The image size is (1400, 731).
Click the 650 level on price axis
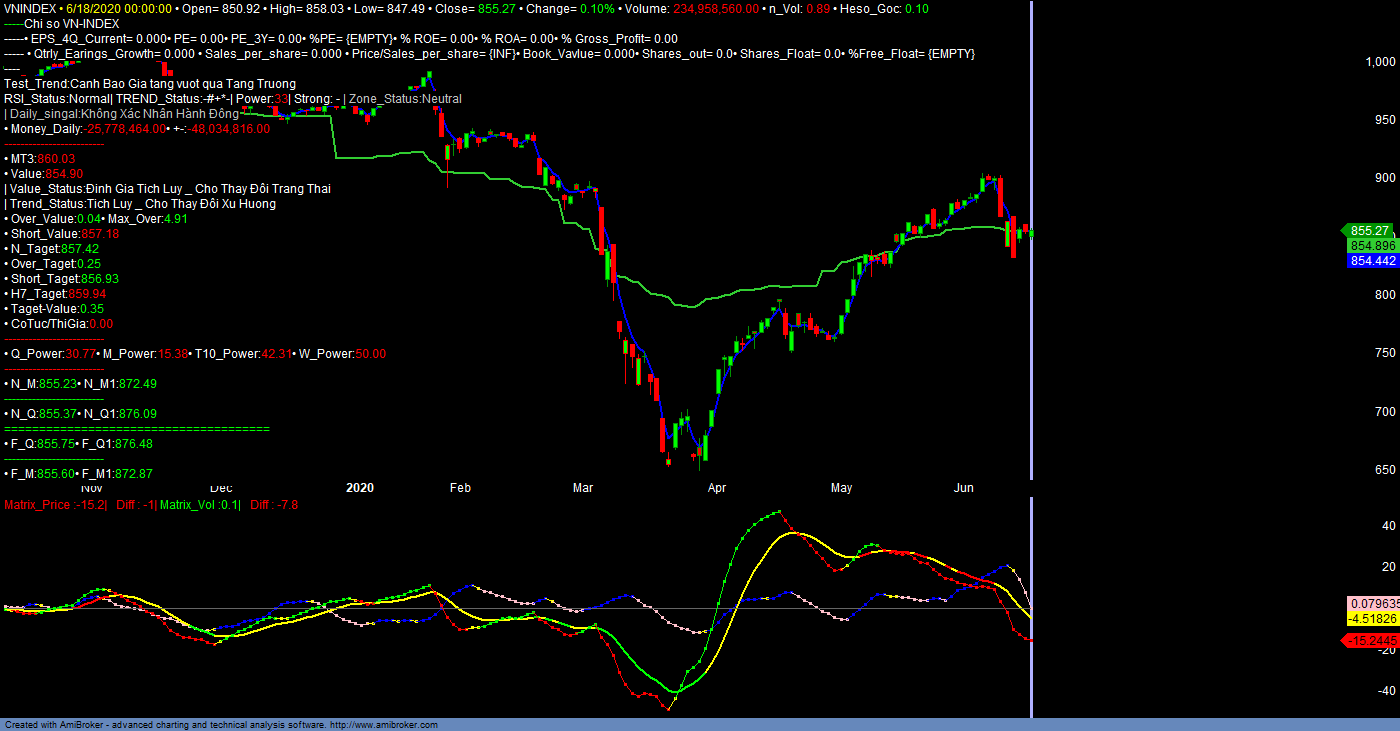1383,470
